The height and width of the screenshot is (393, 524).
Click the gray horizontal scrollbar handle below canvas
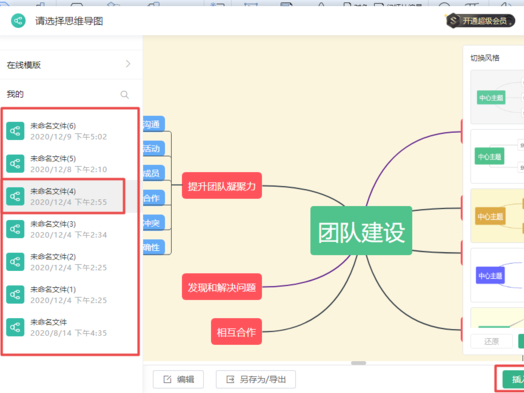[x=359, y=363]
